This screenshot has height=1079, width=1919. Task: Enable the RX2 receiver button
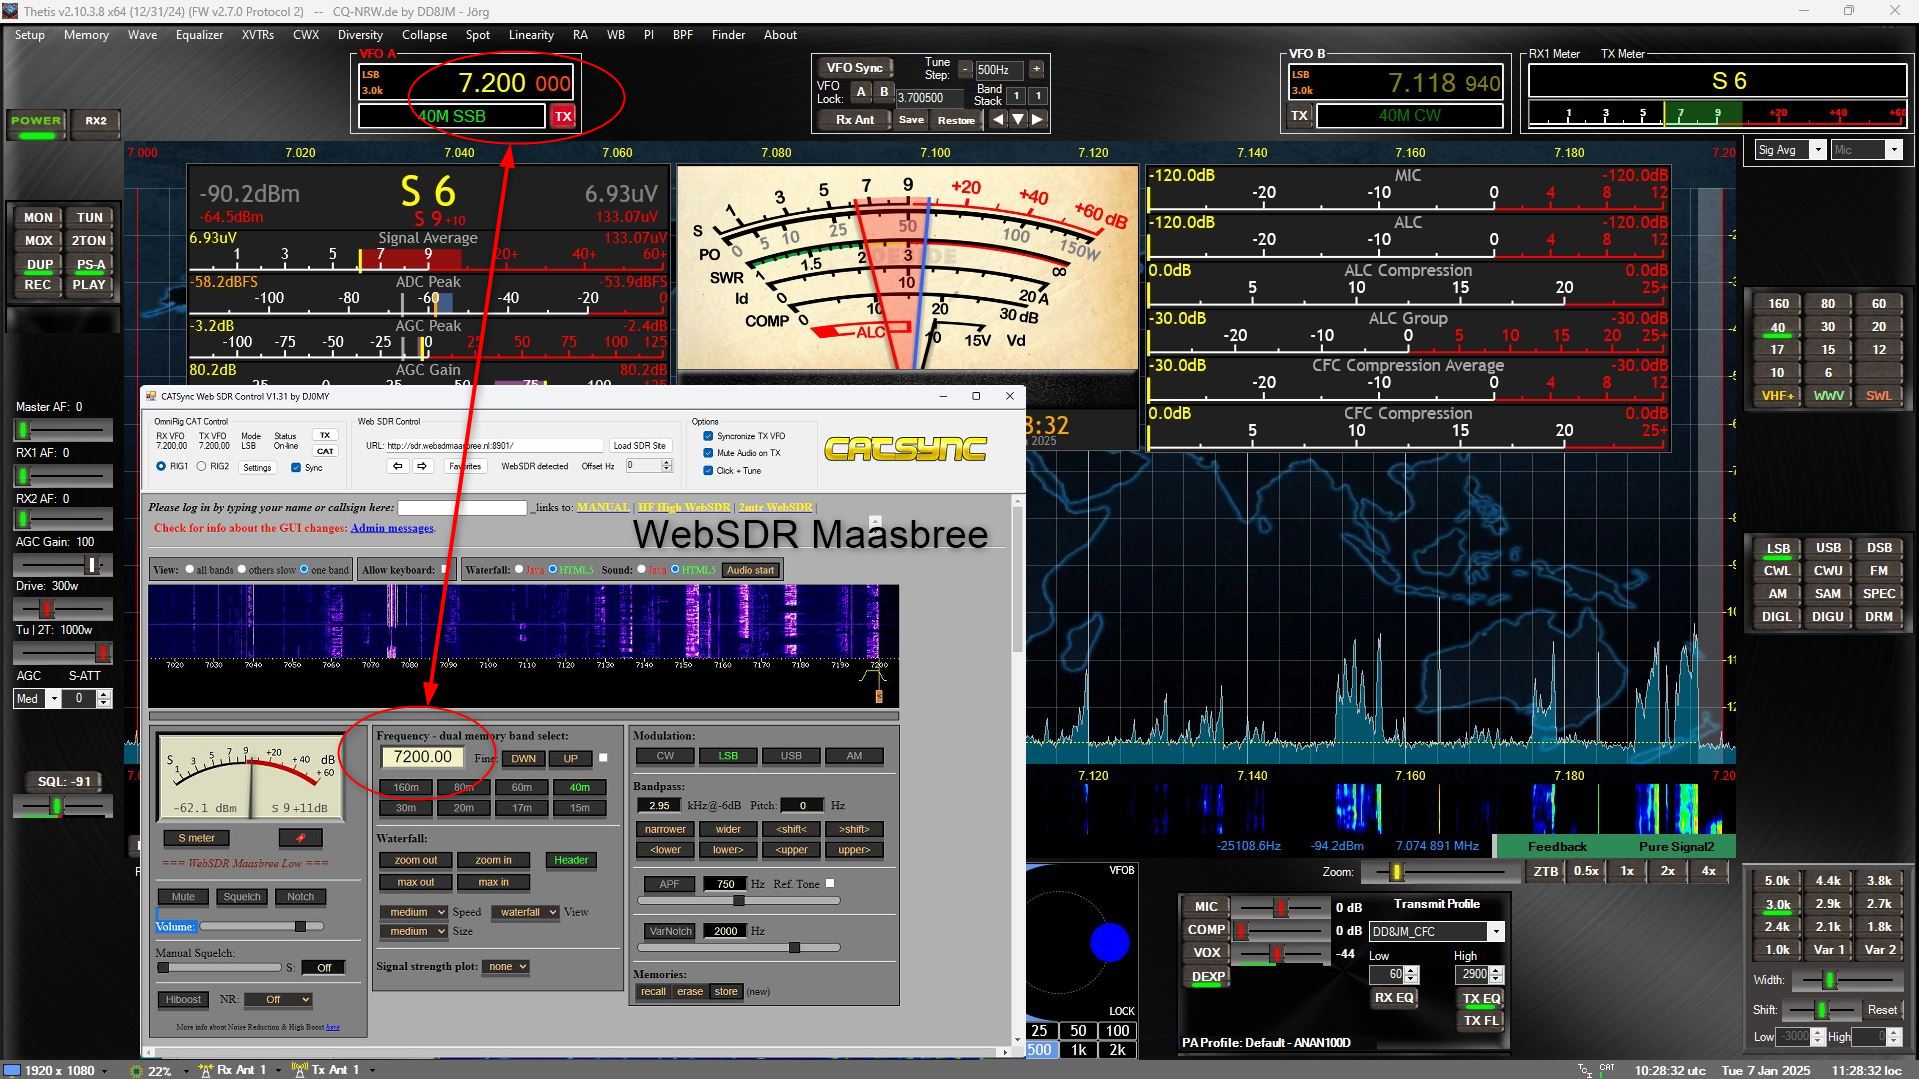pos(96,121)
